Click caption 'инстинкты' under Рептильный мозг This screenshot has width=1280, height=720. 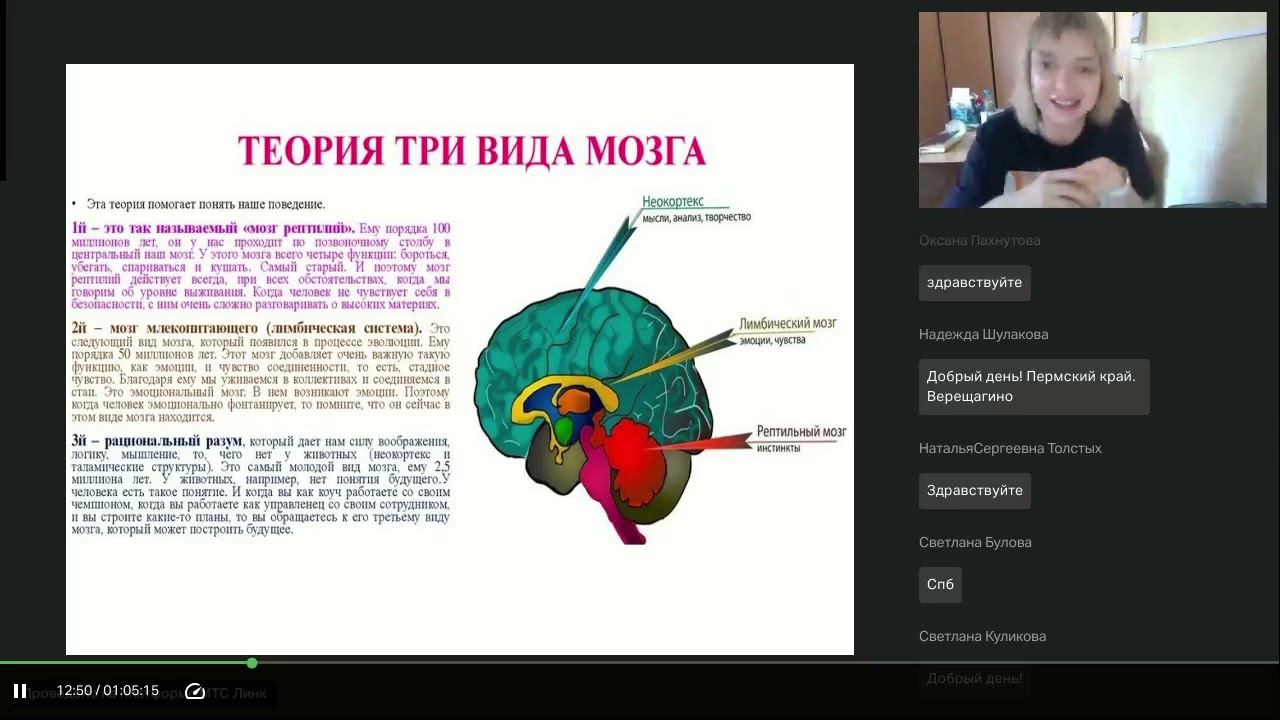coord(780,448)
